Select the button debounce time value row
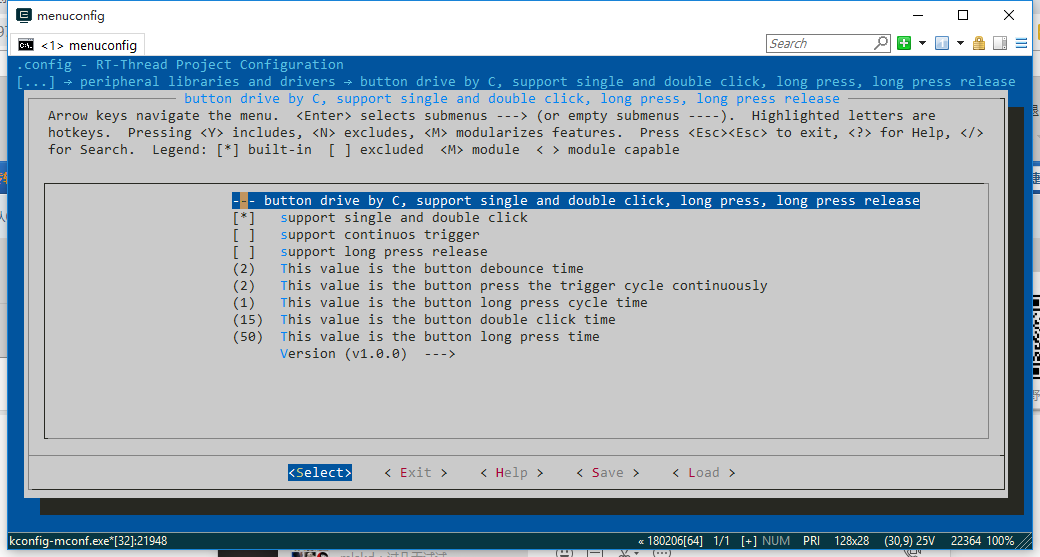The width and height of the screenshot is (1040, 557). pos(408,269)
